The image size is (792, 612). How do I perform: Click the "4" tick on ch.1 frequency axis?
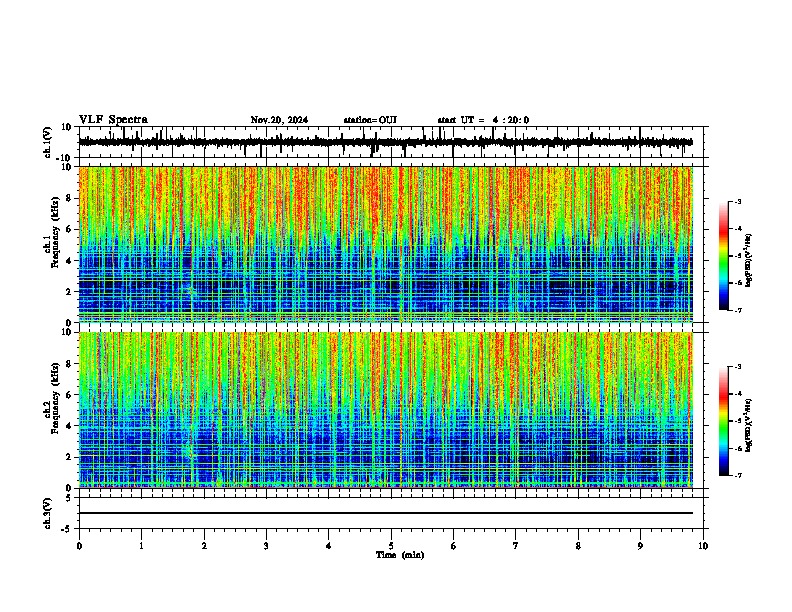pyautogui.click(x=69, y=261)
